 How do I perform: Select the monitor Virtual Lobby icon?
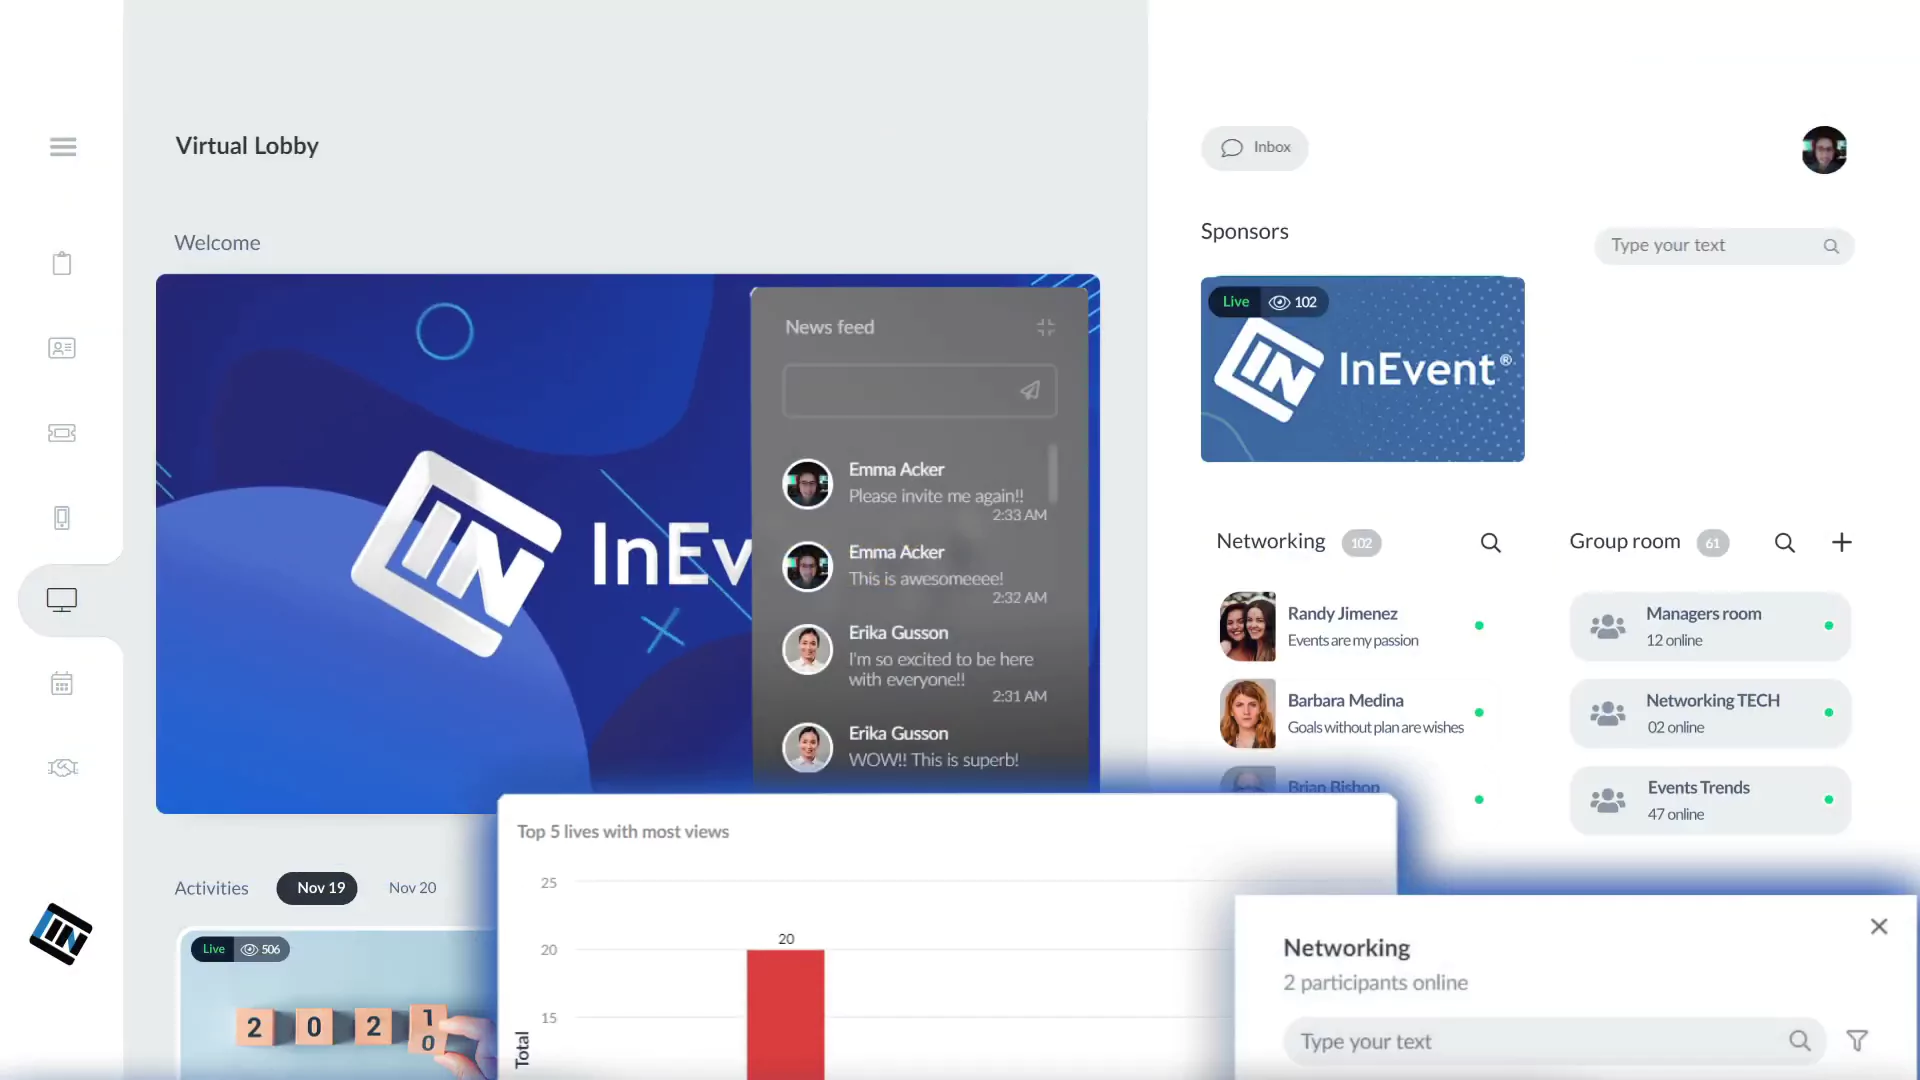click(x=62, y=600)
